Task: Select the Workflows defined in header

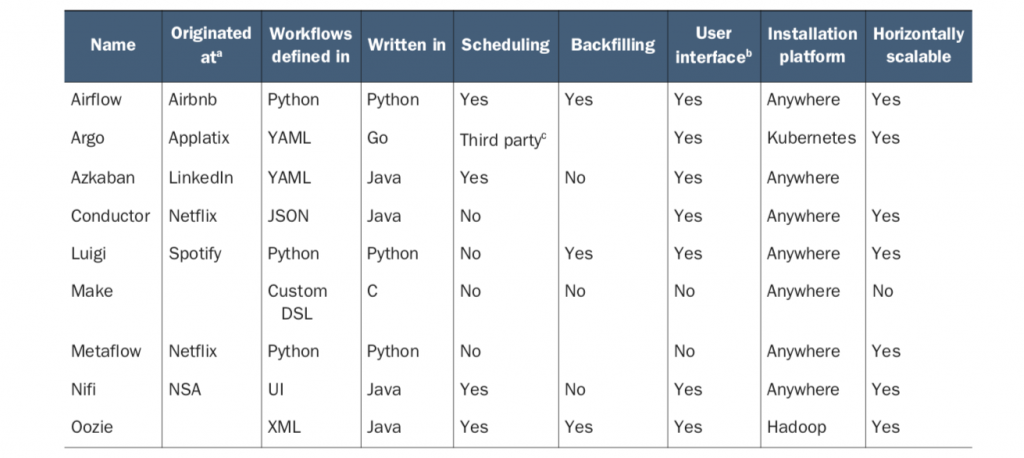Action: pyautogui.click(x=310, y=45)
